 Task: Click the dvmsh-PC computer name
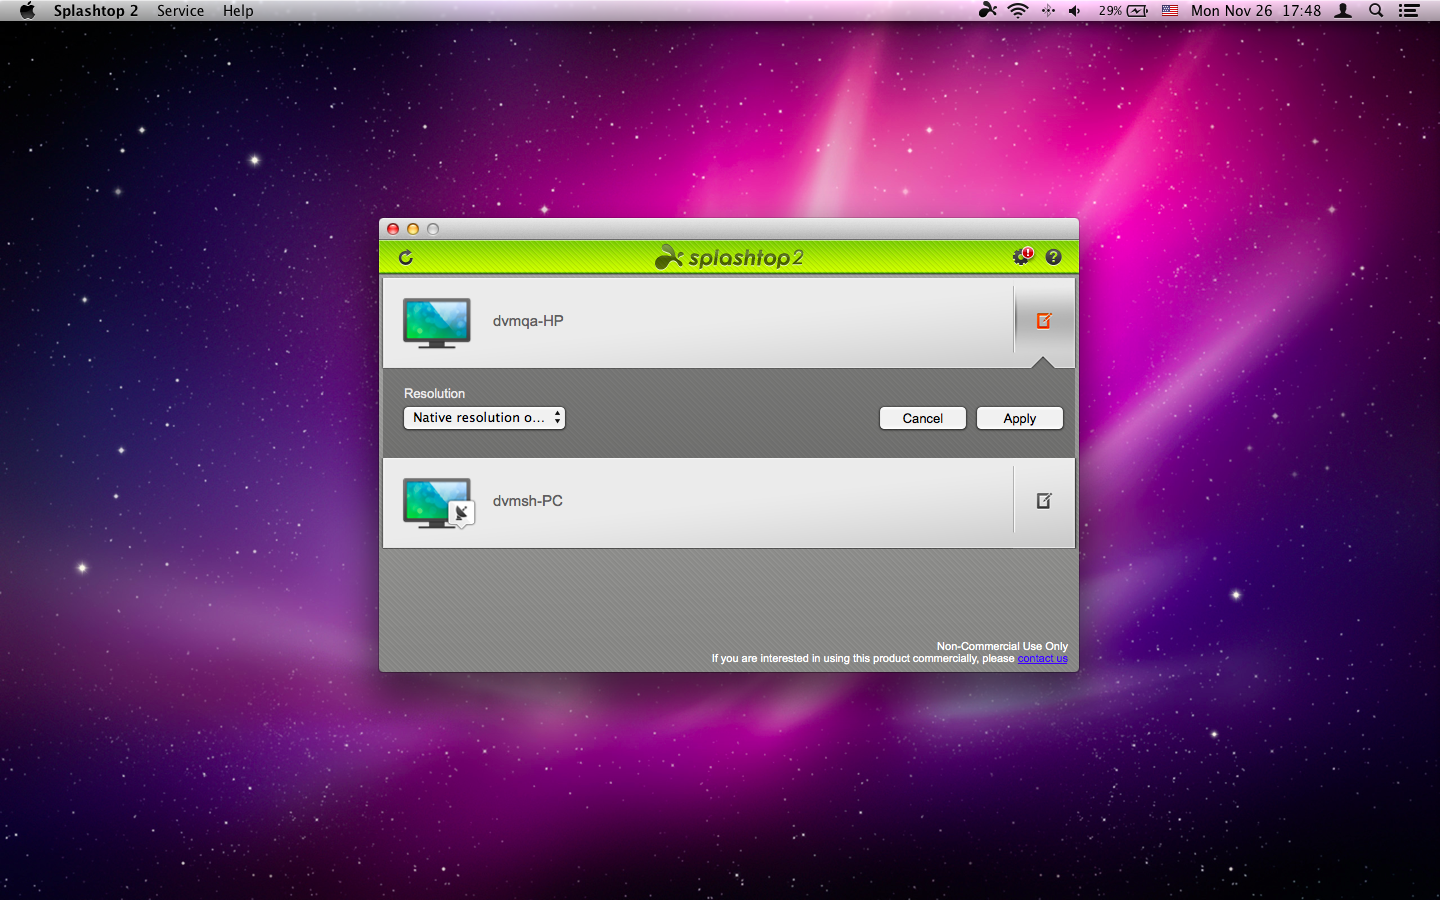(x=528, y=501)
